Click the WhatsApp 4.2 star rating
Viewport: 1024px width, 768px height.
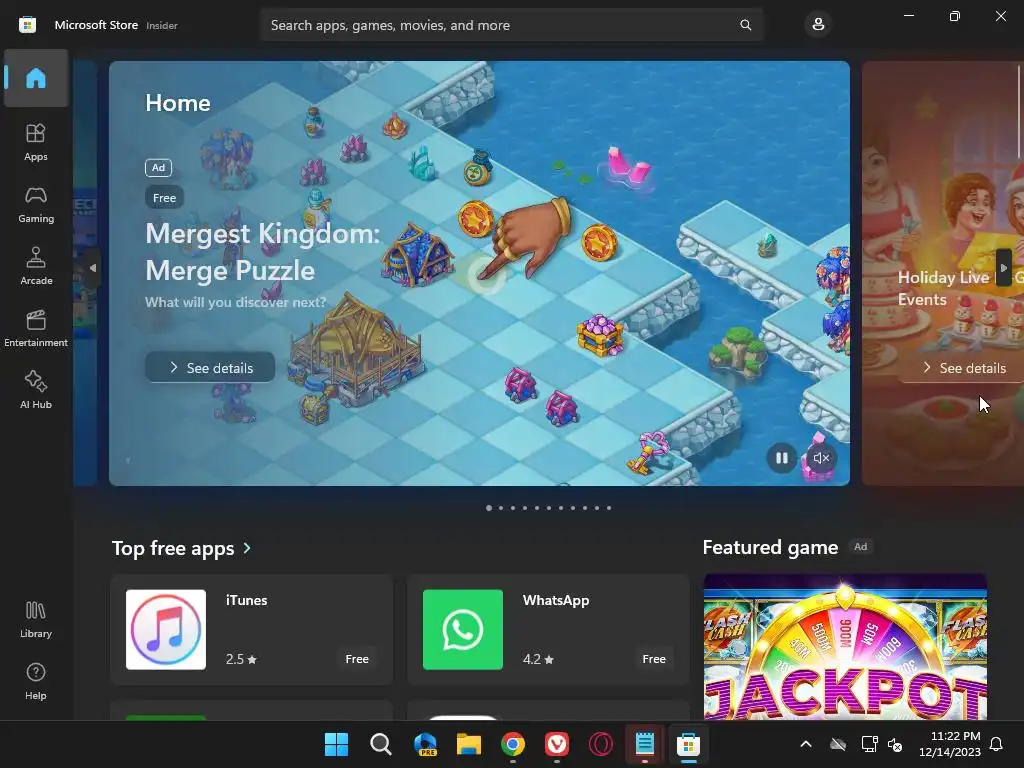(538, 659)
